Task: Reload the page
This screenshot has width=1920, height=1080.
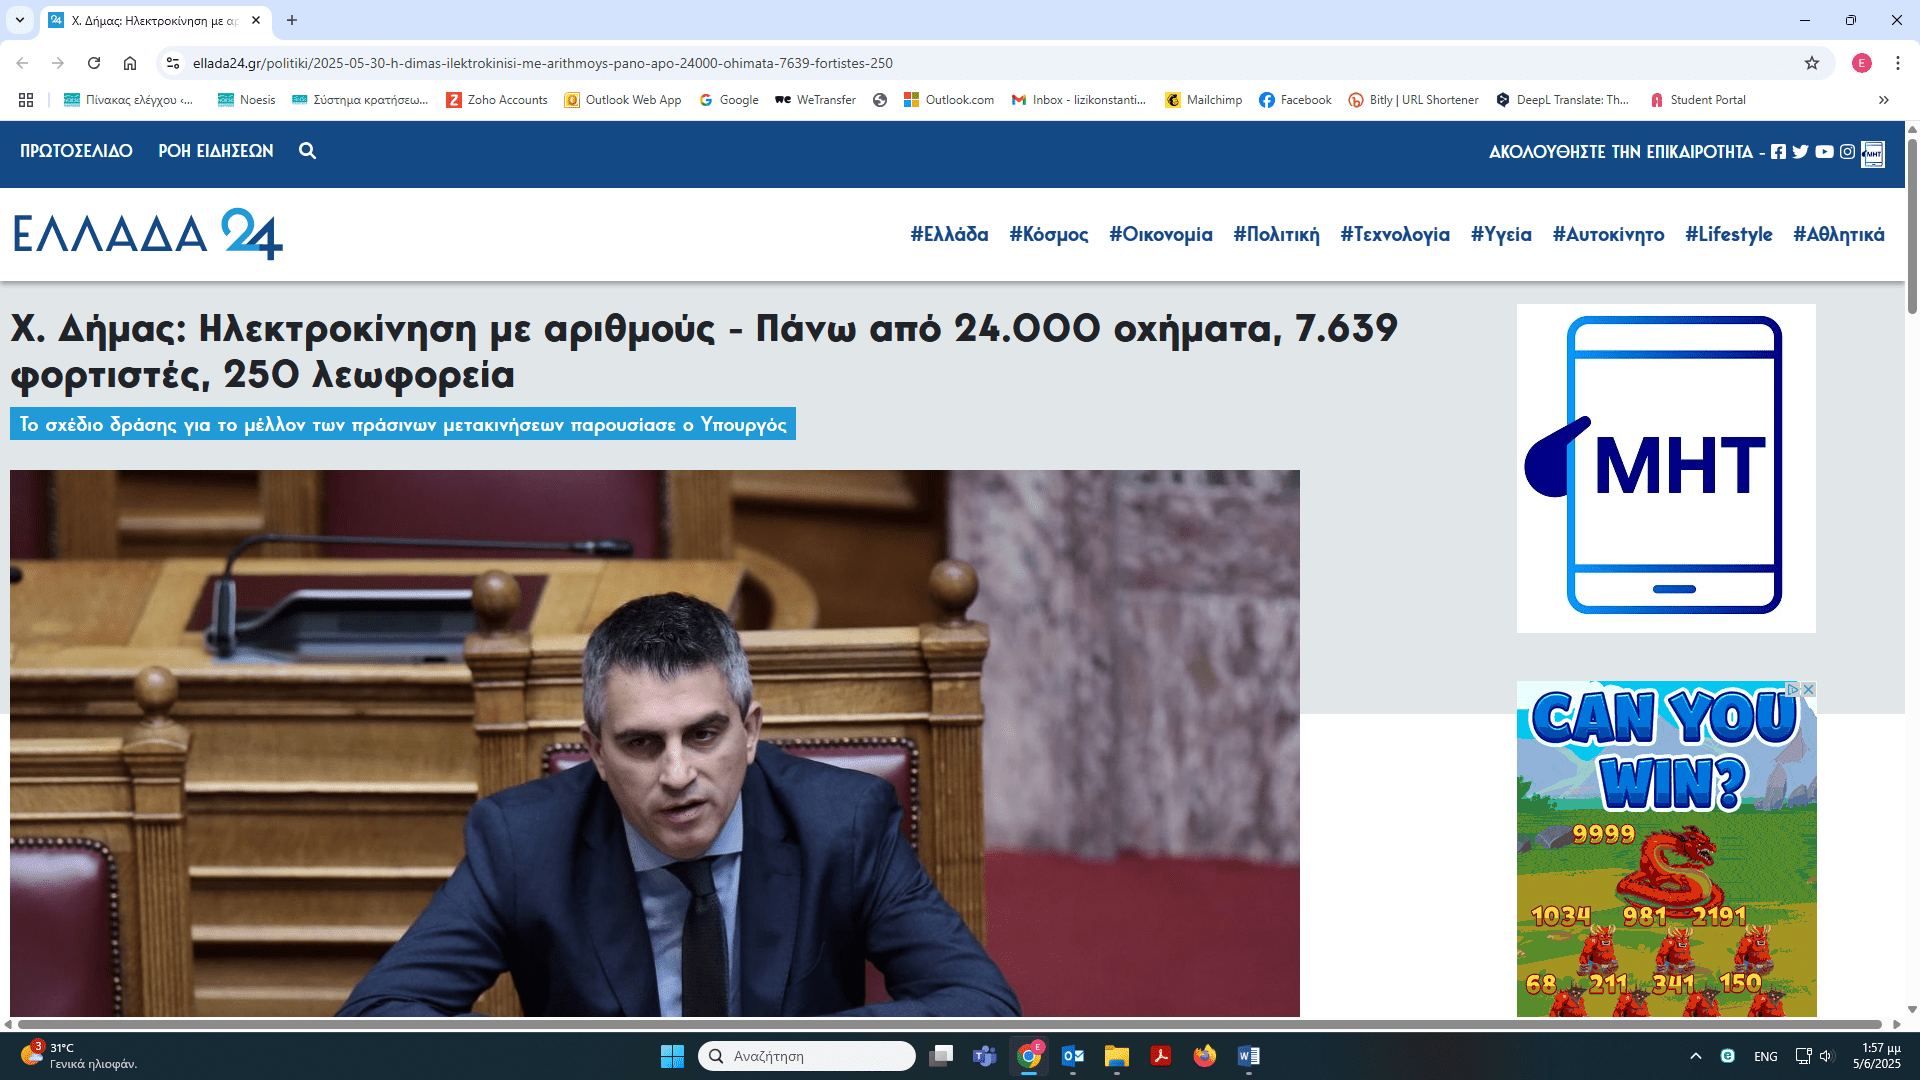Action: click(94, 63)
